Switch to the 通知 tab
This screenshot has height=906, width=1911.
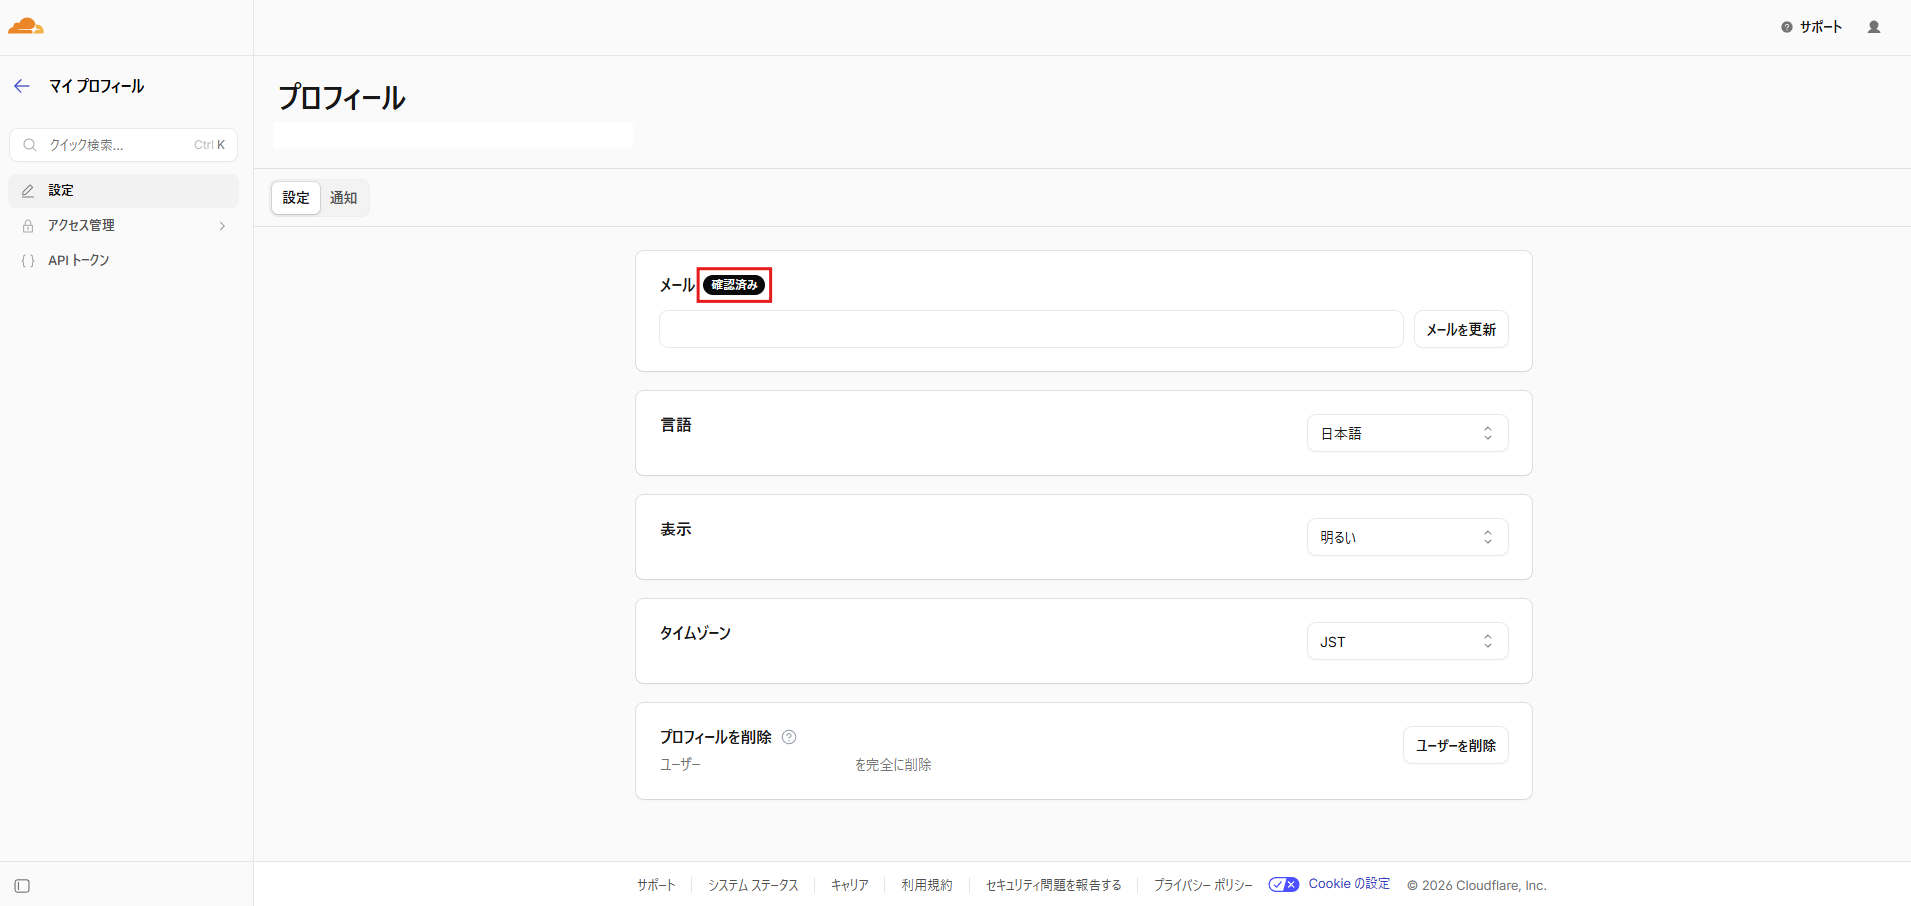tap(343, 198)
